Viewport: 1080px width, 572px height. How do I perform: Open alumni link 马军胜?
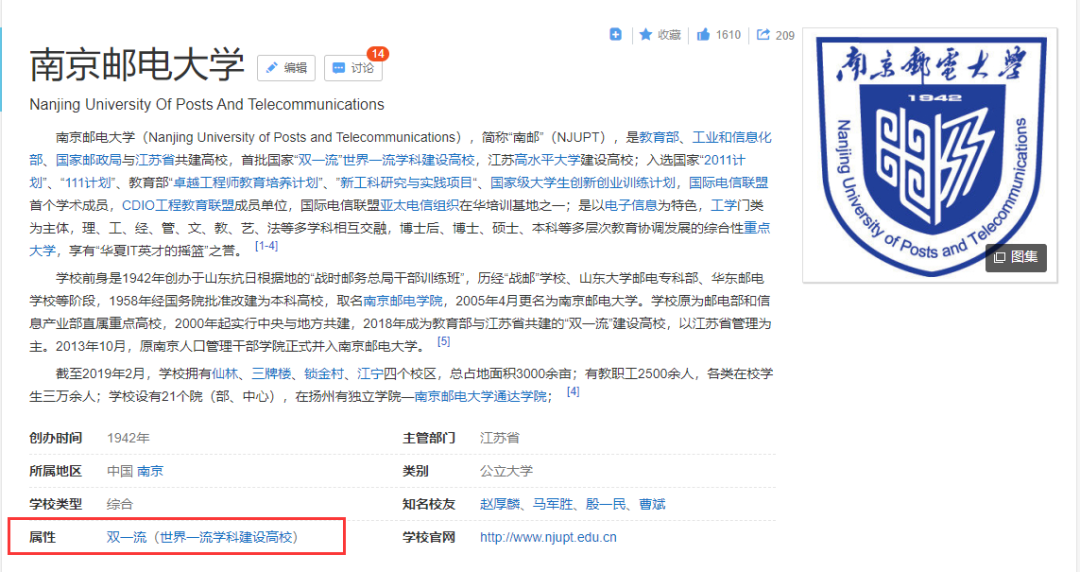pyautogui.click(x=552, y=504)
